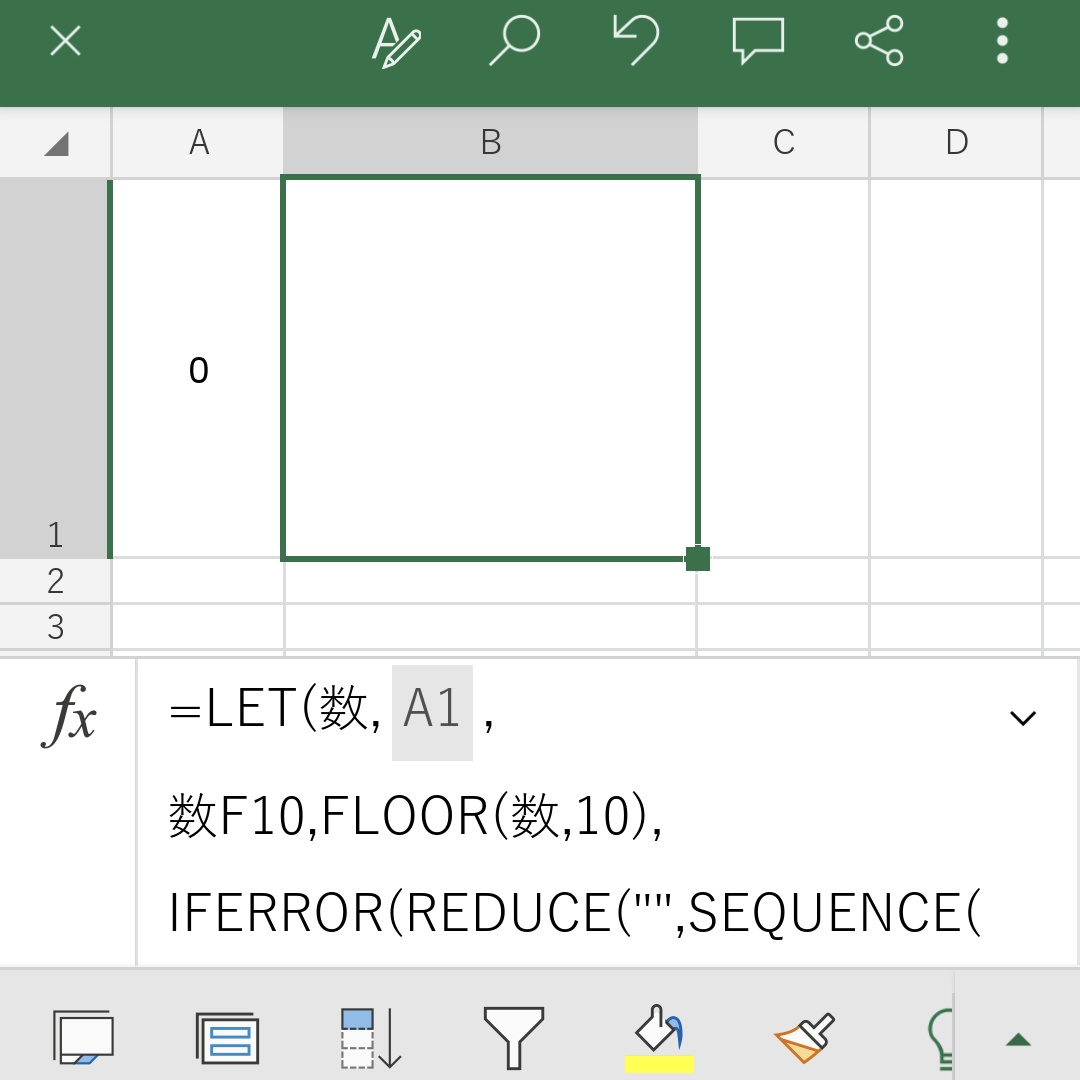Image resolution: width=1080 pixels, height=1080 pixels.
Task: Expand the ribbon with up arrow
Action: coord(1018,1040)
